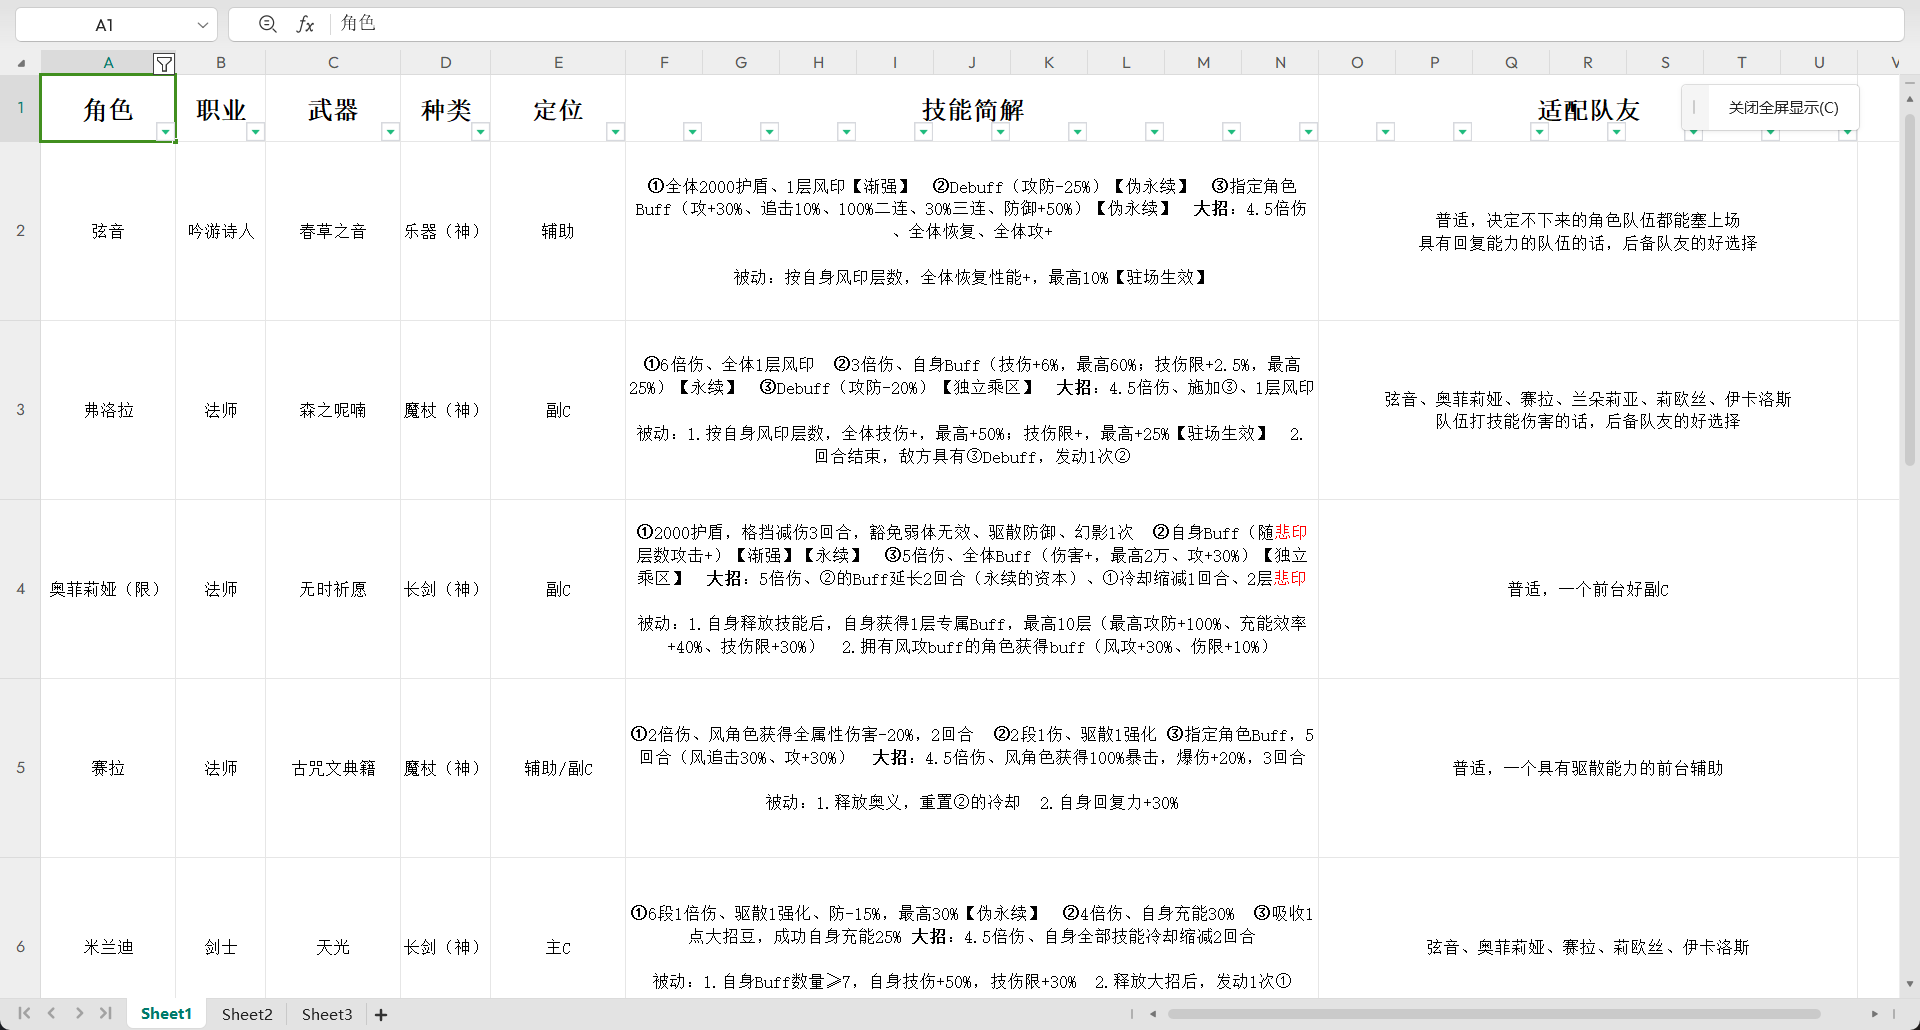Jump to the first sheet with the |< icon

point(24,1014)
